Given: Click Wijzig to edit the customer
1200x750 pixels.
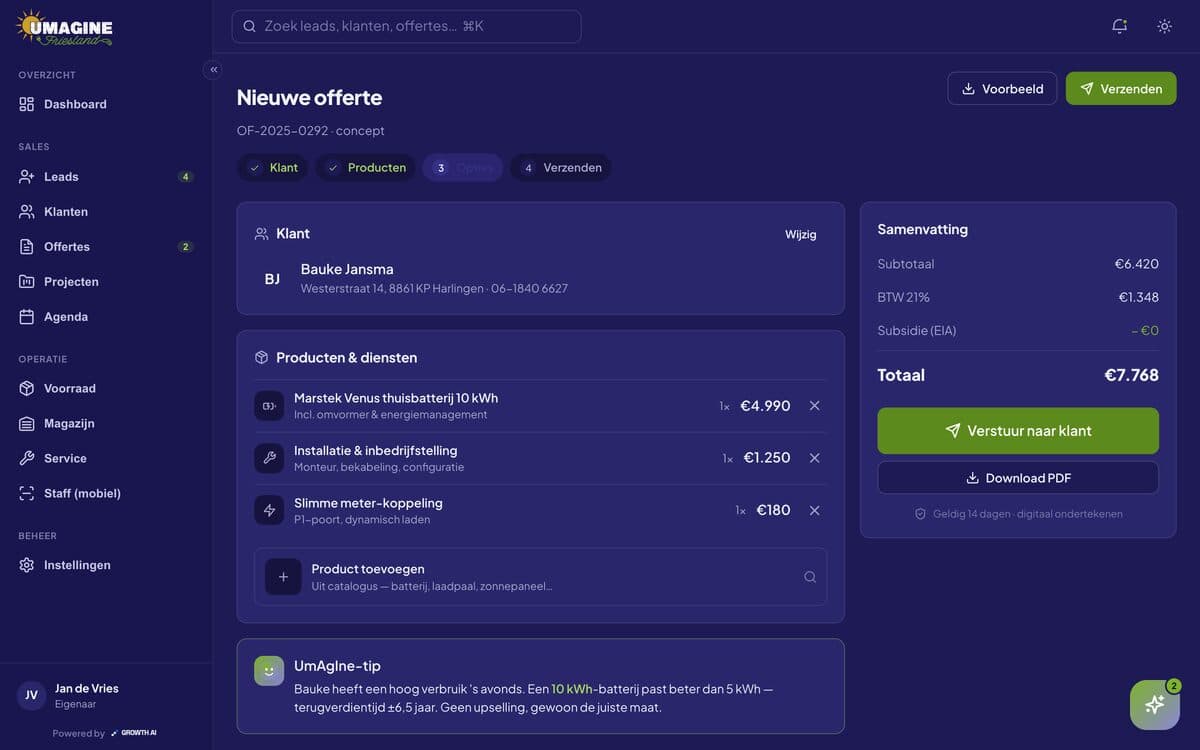Looking at the screenshot, I should coord(801,234).
